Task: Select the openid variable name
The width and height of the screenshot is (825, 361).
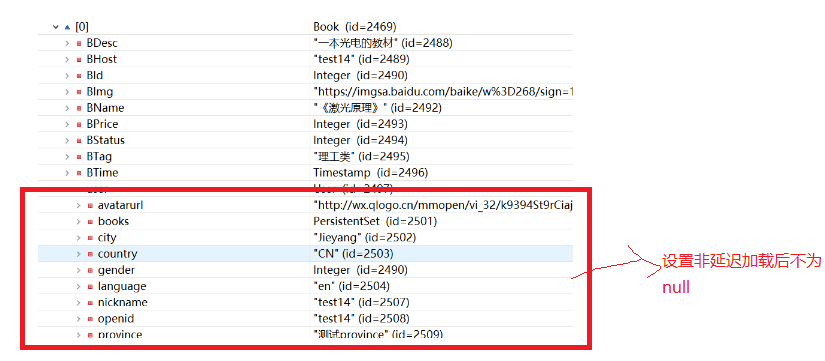Action: click(x=116, y=319)
